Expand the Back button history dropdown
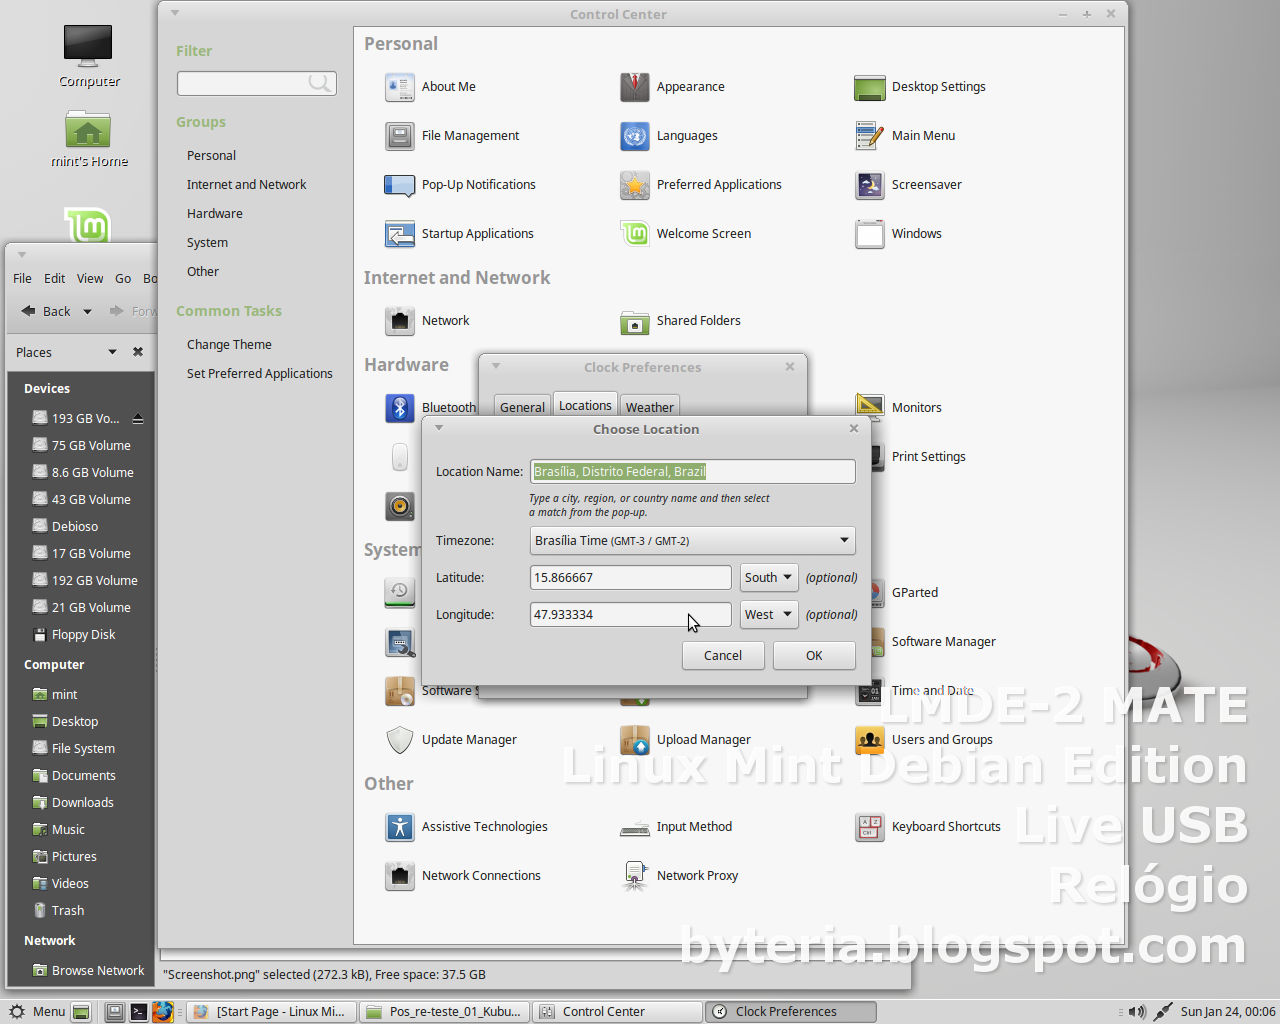This screenshot has width=1280, height=1024. point(87,311)
